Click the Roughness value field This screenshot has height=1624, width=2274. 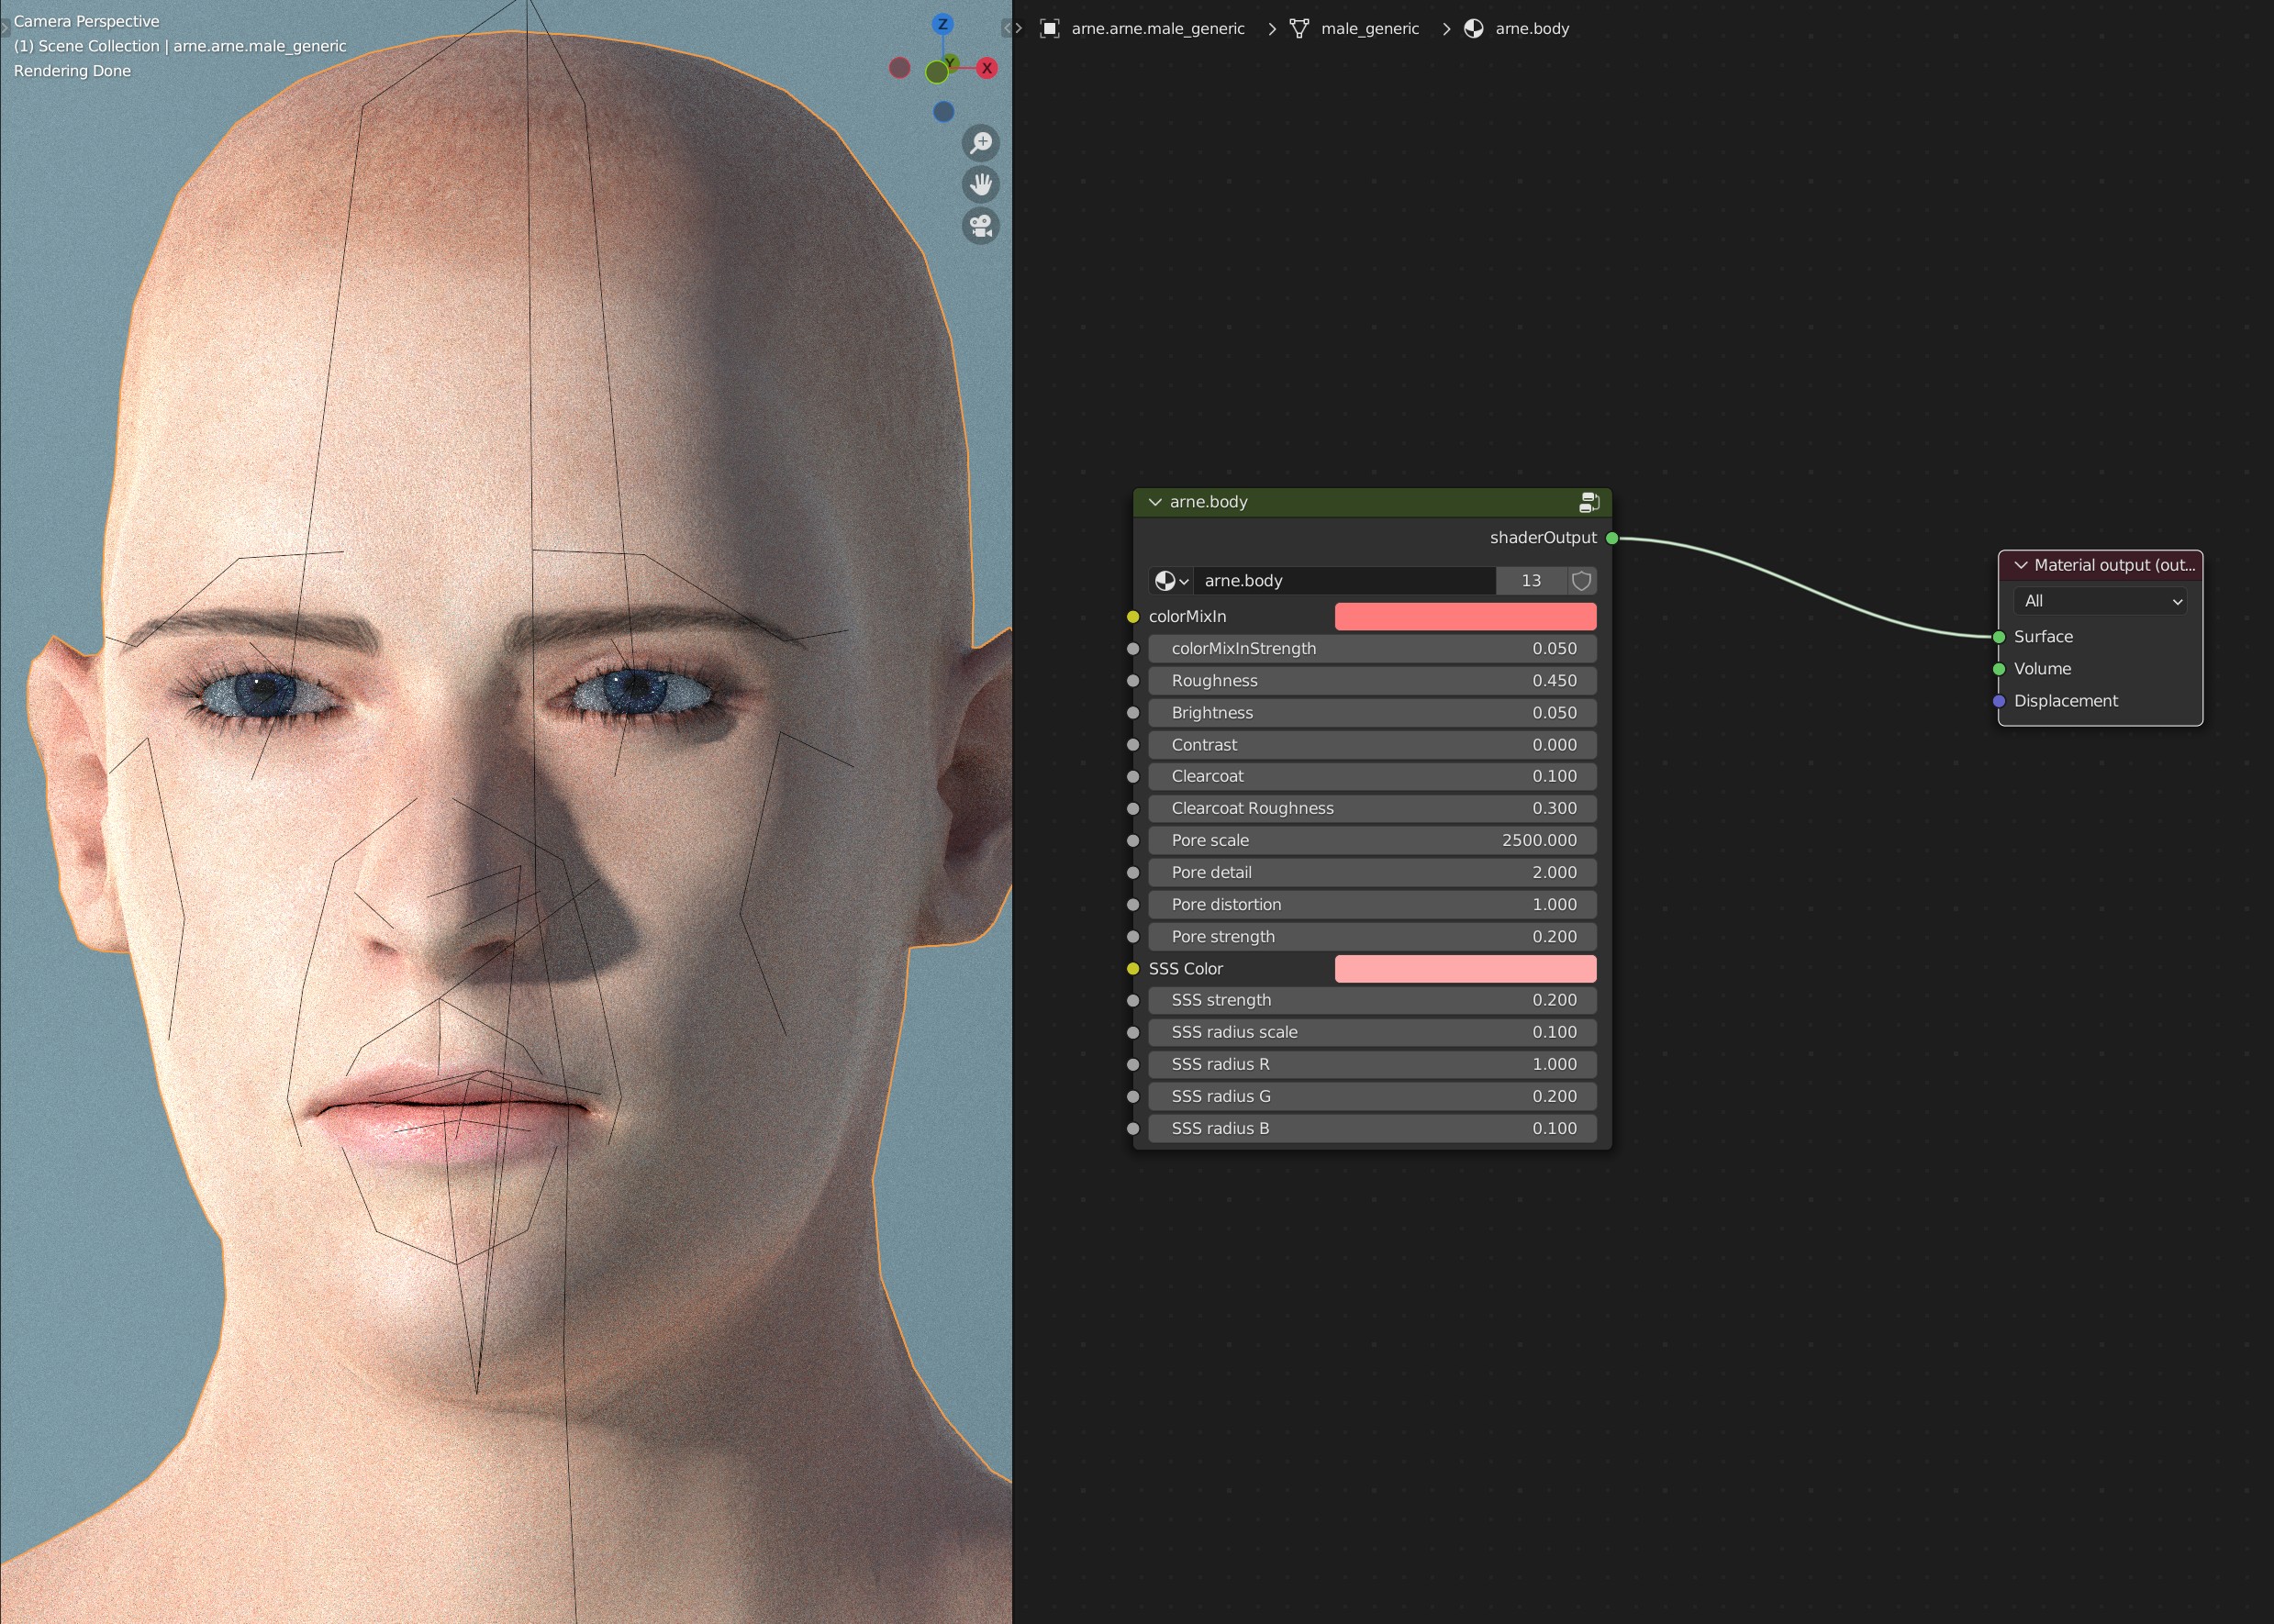(1372, 681)
